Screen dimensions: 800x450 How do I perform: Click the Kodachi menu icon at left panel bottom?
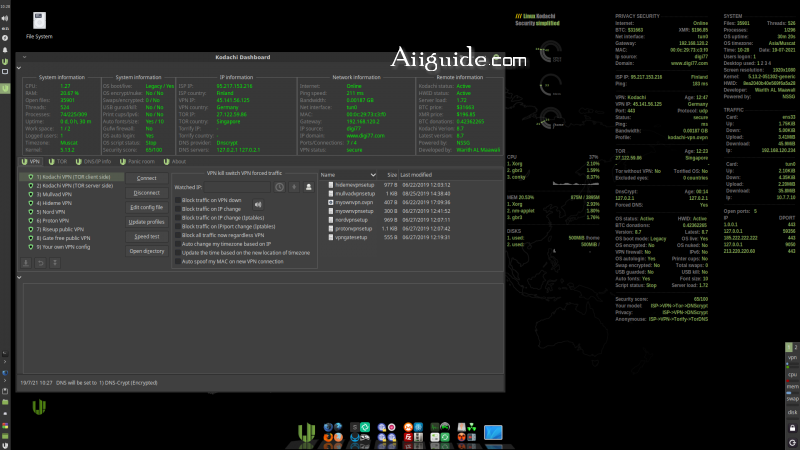(x=5, y=445)
